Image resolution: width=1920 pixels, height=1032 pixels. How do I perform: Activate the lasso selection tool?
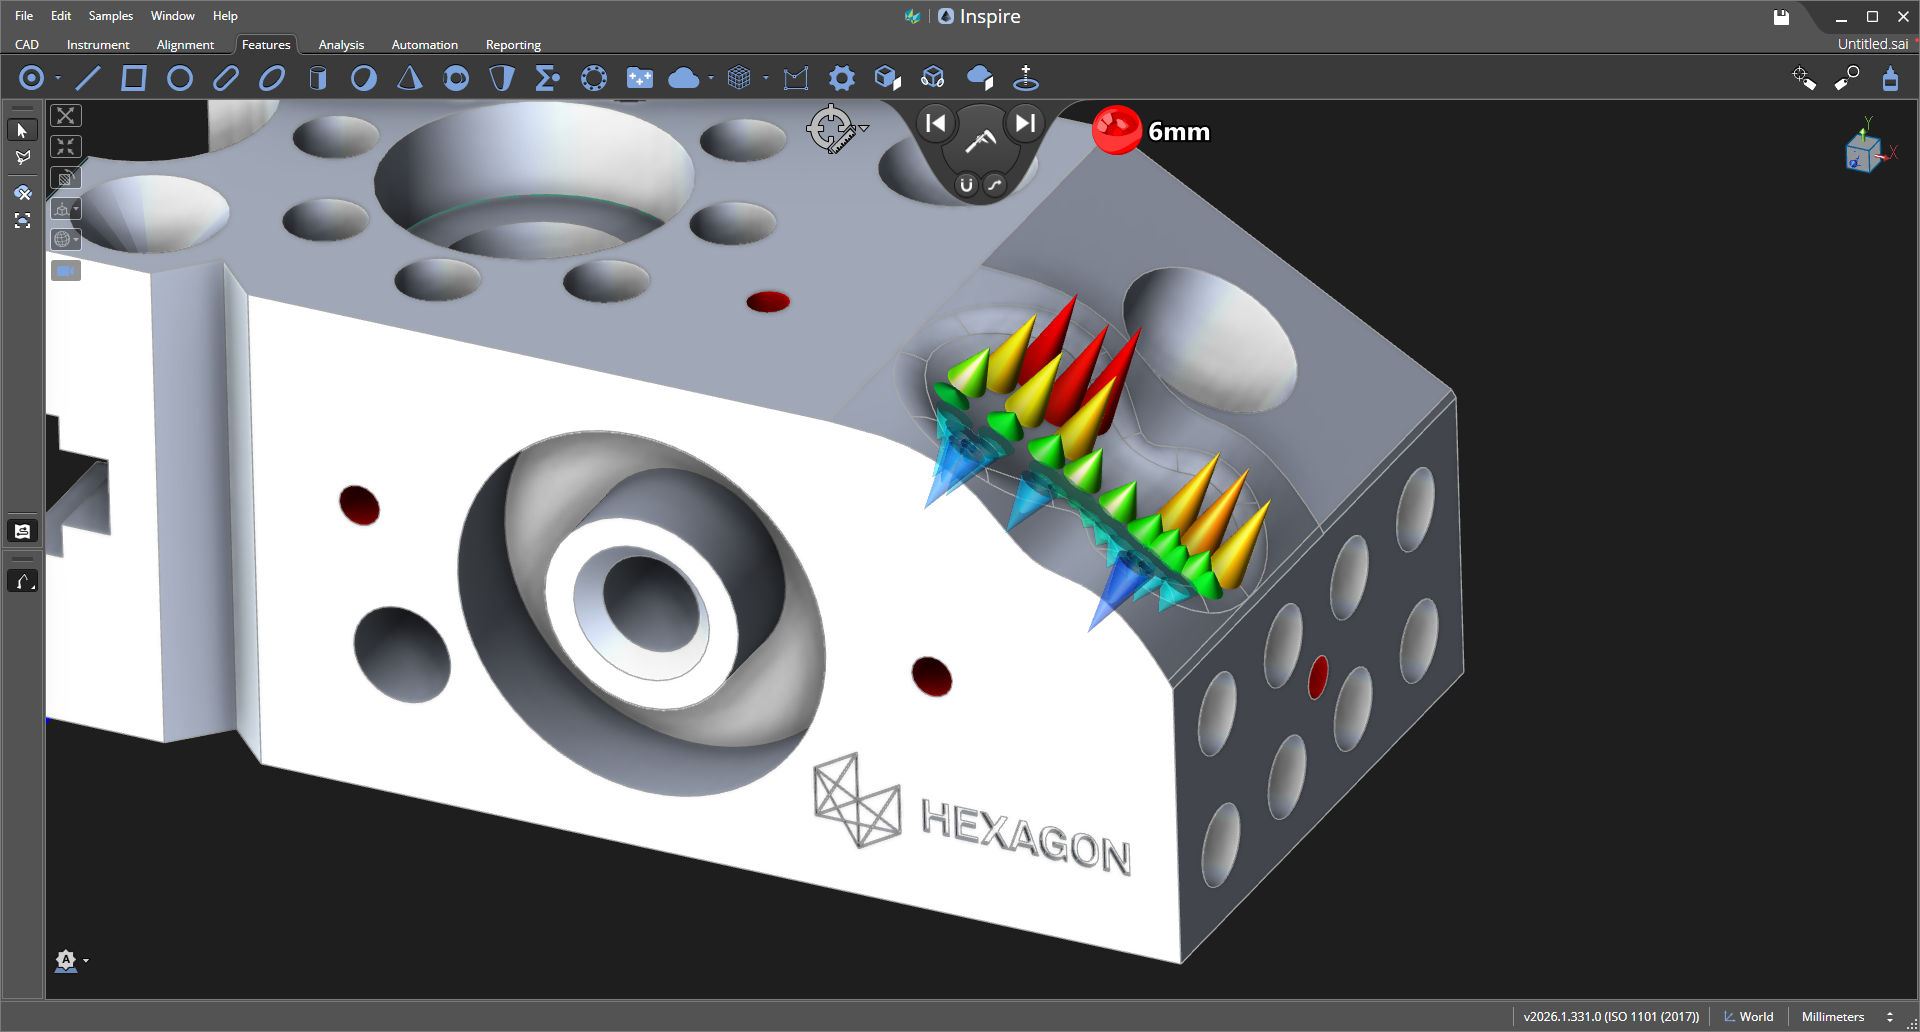(x=22, y=158)
